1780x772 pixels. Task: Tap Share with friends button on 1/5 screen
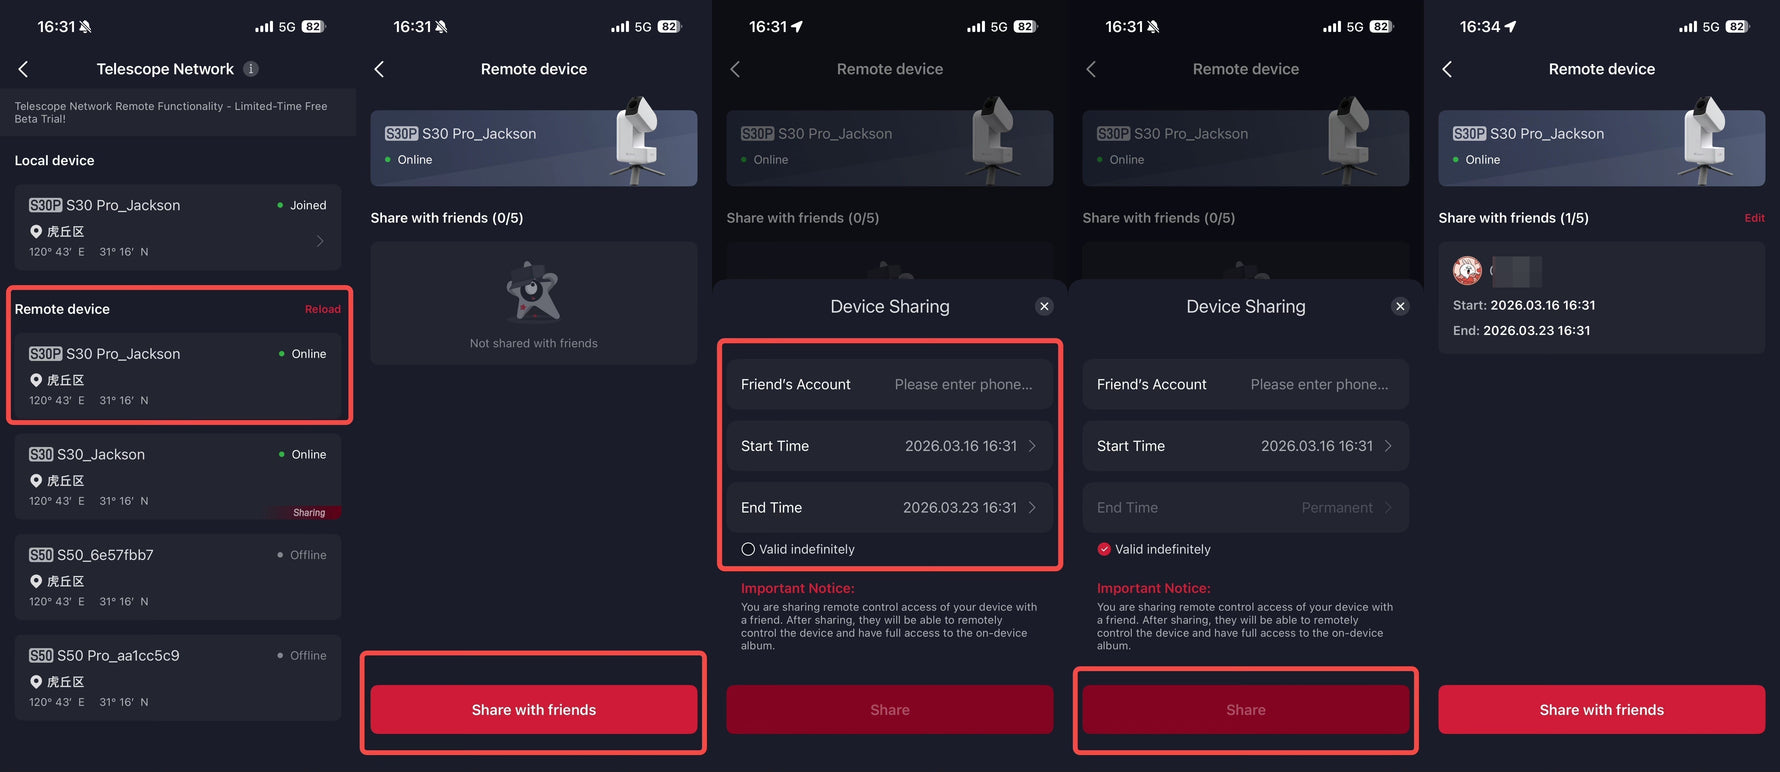pyautogui.click(x=1602, y=710)
